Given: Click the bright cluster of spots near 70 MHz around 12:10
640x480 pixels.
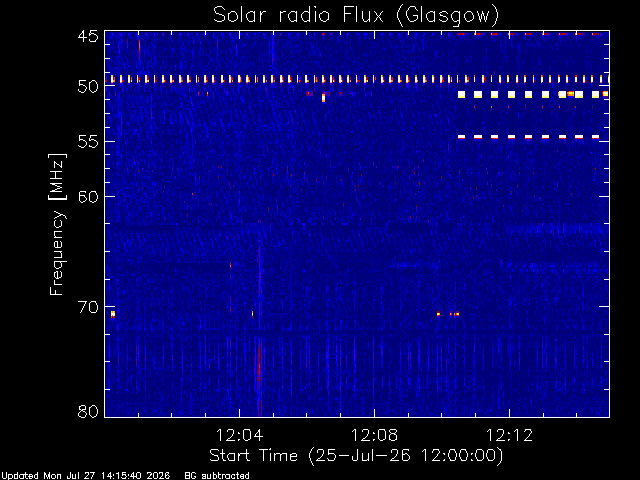Looking at the screenshot, I should pyautogui.click(x=448, y=314).
